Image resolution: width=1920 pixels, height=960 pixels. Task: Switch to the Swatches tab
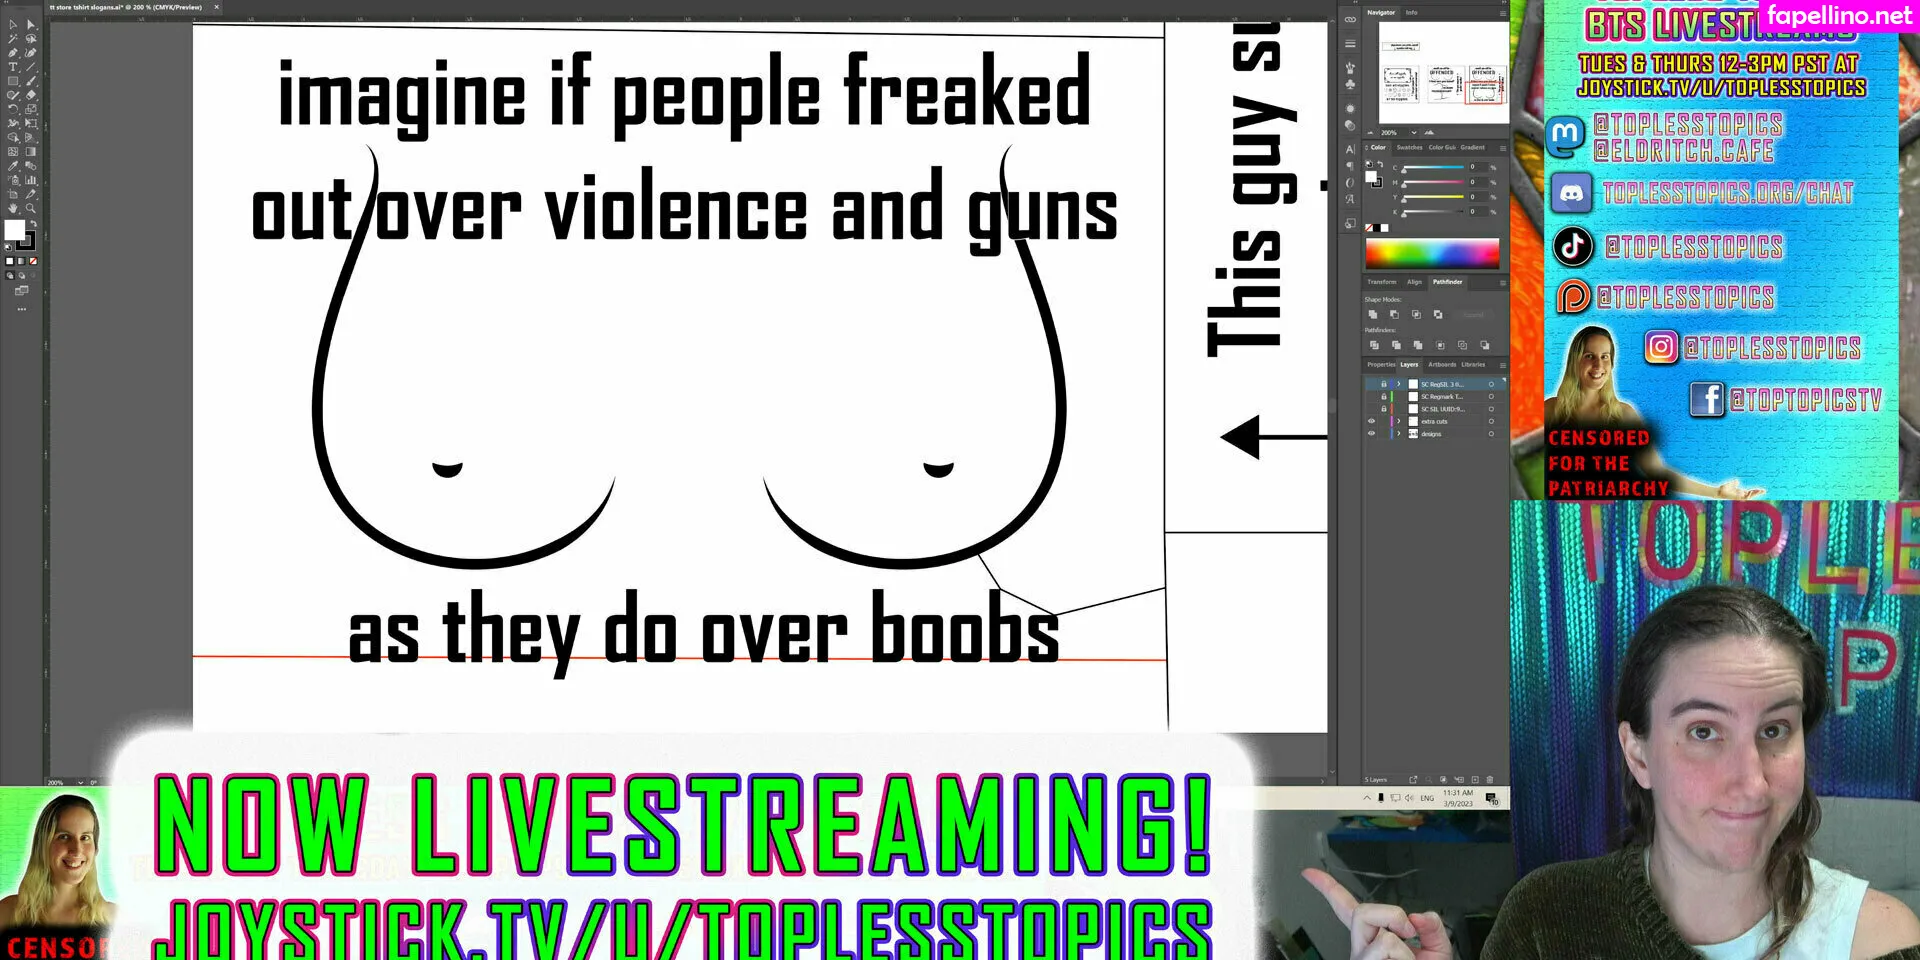pyautogui.click(x=1409, y=147)
